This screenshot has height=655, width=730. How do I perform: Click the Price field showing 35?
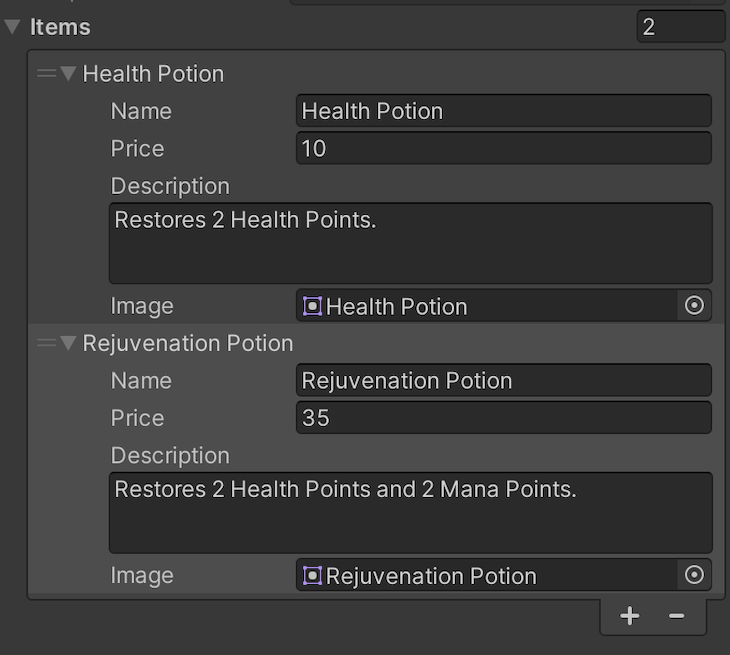pos(504,418)
